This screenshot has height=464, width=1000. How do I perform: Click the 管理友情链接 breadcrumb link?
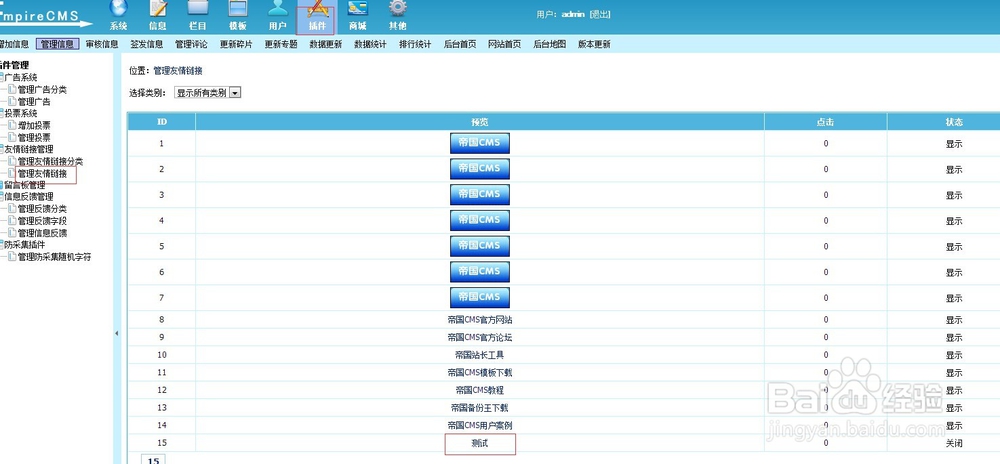[x=178, y=71]
